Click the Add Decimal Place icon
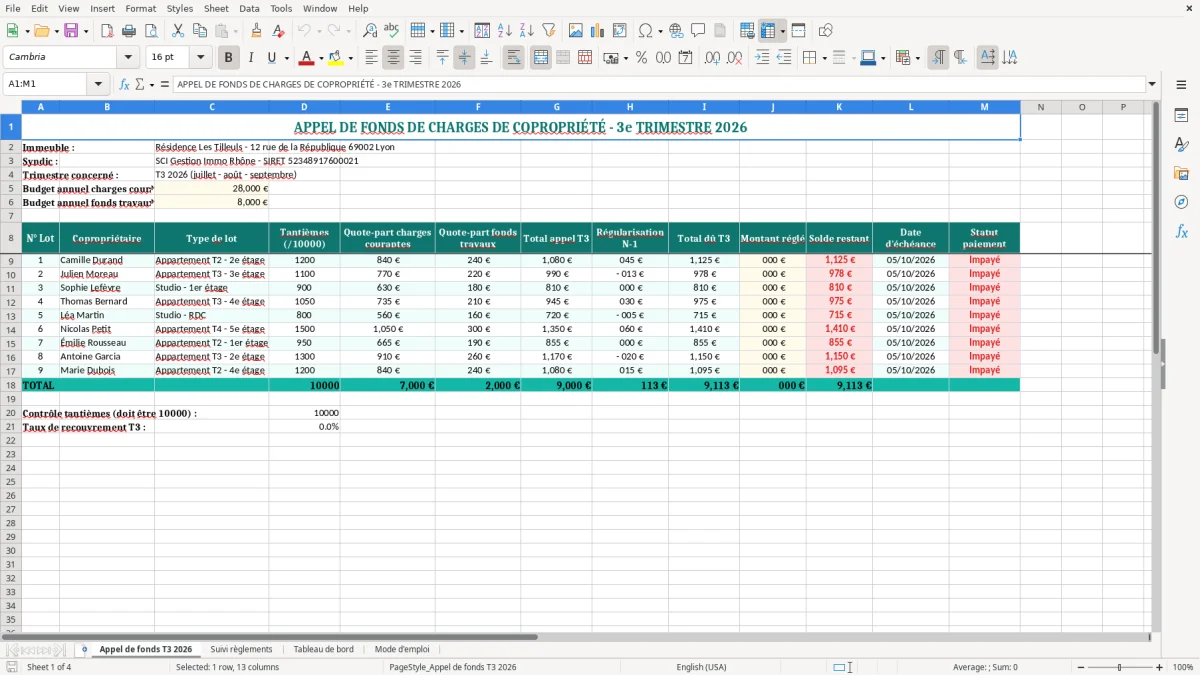Screen dimensions: 1200x675 click(x=713, y=58)
